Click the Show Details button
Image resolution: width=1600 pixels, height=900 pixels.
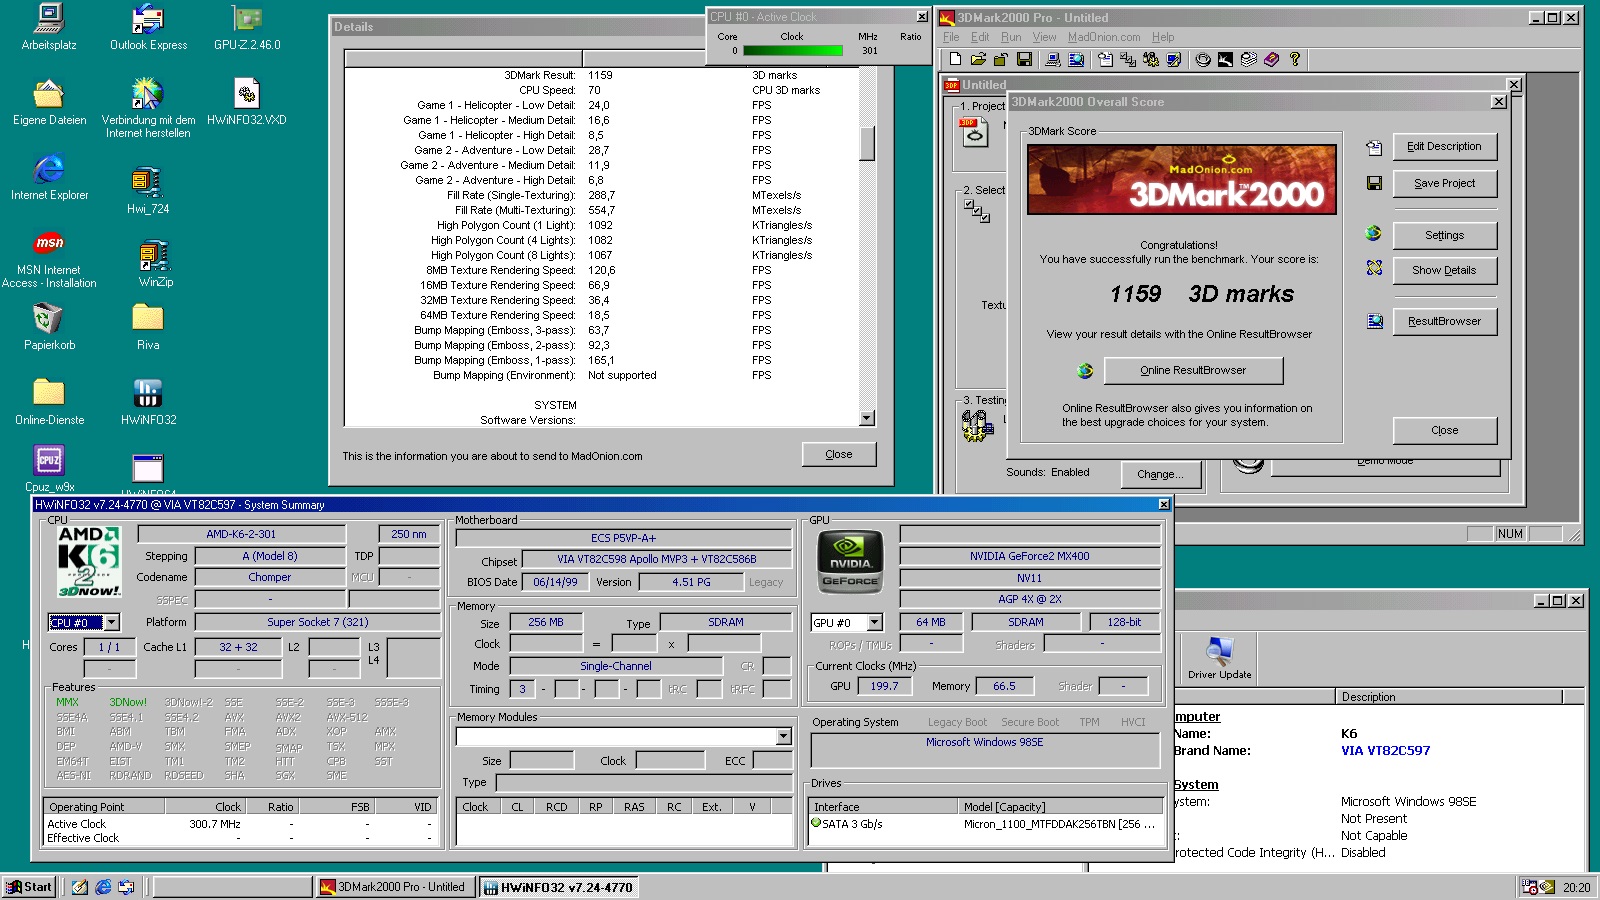coord(1445,270)
